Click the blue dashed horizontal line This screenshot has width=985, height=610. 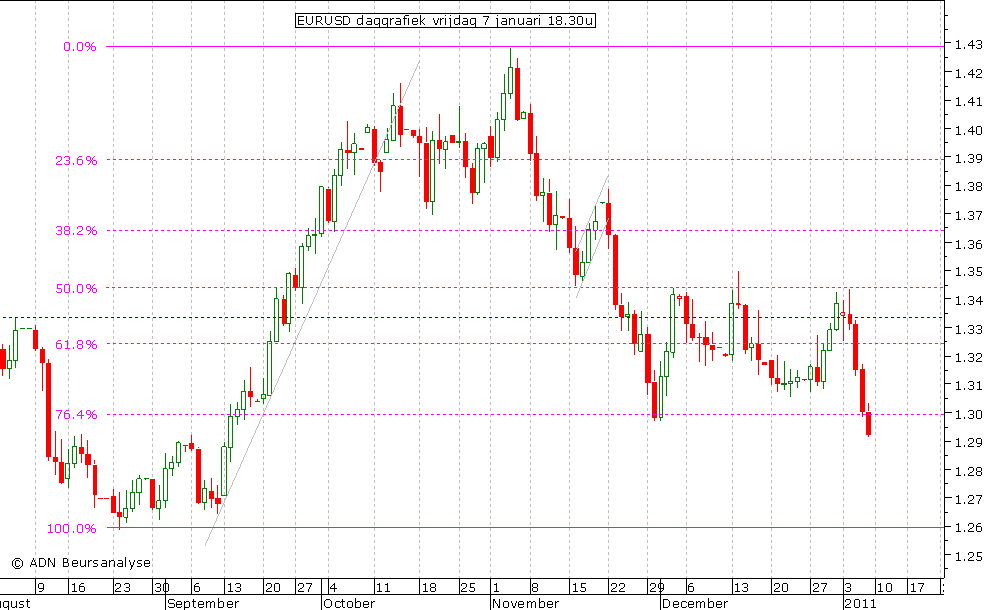[471, 318]
